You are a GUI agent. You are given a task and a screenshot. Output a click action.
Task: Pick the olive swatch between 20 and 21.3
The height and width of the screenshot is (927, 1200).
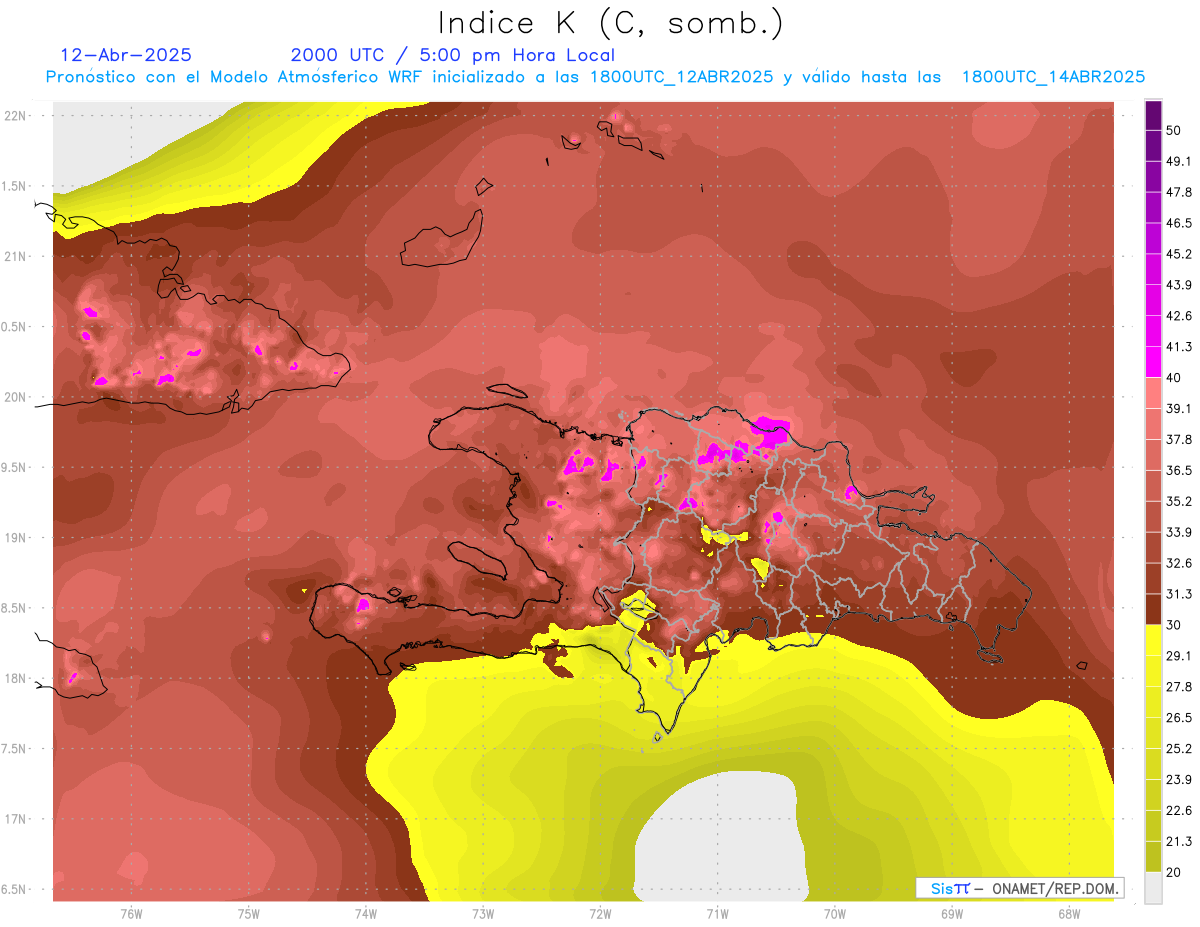click(1153, 856)
